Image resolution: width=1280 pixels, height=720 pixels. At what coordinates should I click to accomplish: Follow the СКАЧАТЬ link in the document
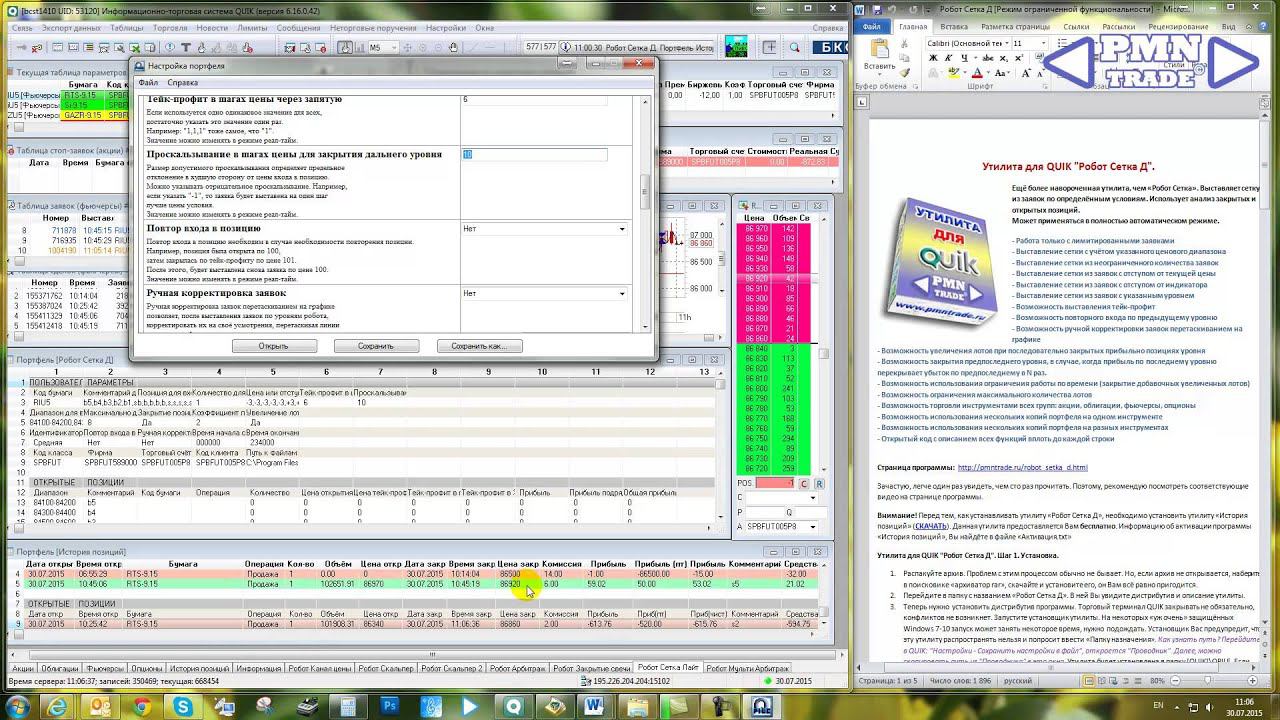[931, 526]
